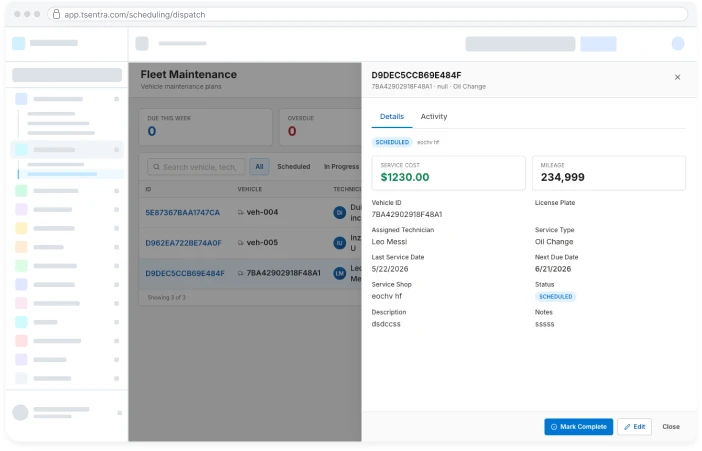This screenshot has width=702, height=451.
Task: Click the Notes value sssss
Action: 544,324
